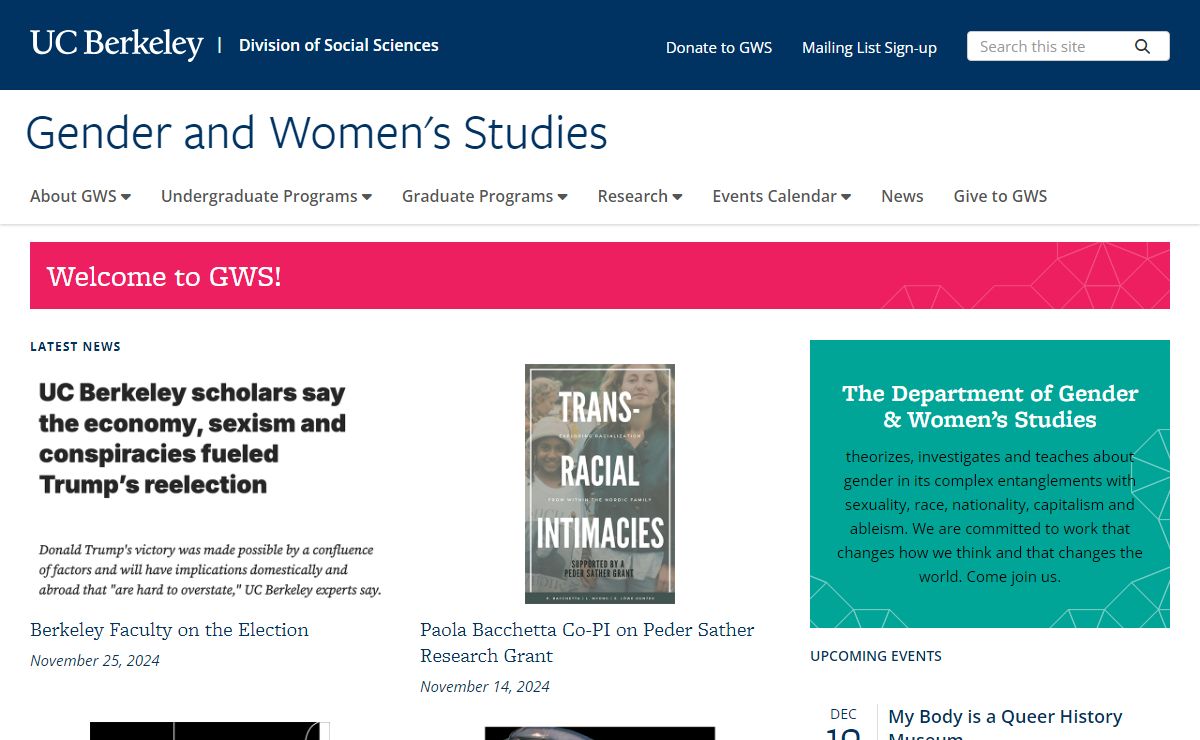
Task: Click the LATEST NEWS heading
Action: 75,347
